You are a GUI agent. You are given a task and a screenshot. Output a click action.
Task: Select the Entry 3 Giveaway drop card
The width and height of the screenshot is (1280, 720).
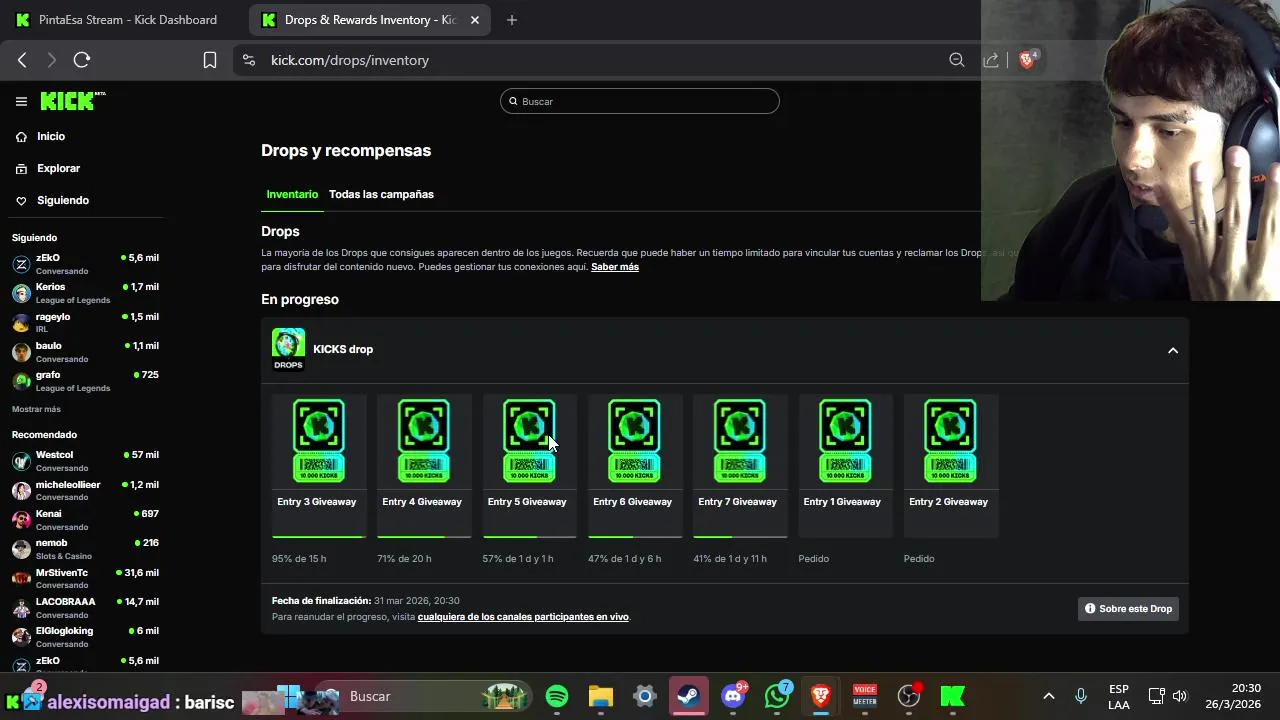319,466
